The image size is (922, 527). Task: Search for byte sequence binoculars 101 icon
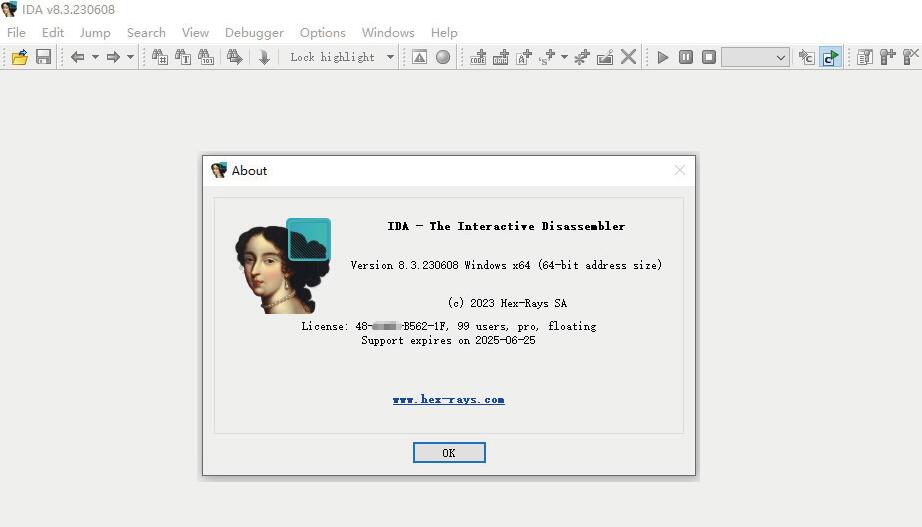pyautogui.click(x=206, y=57)
